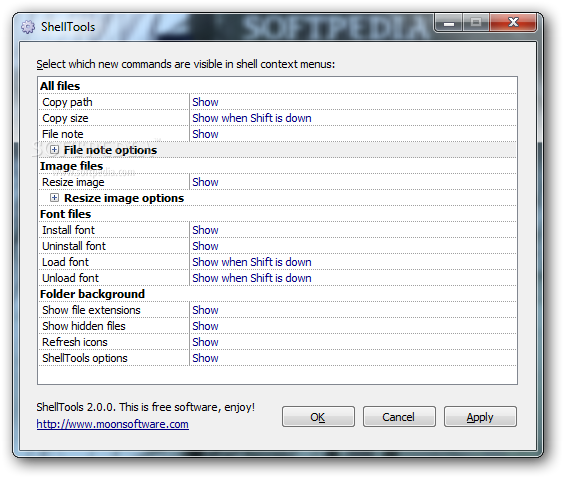Viewport: 564px width, 478px height.
Task: Change Show file extensions value
Action: pos(205,310)
